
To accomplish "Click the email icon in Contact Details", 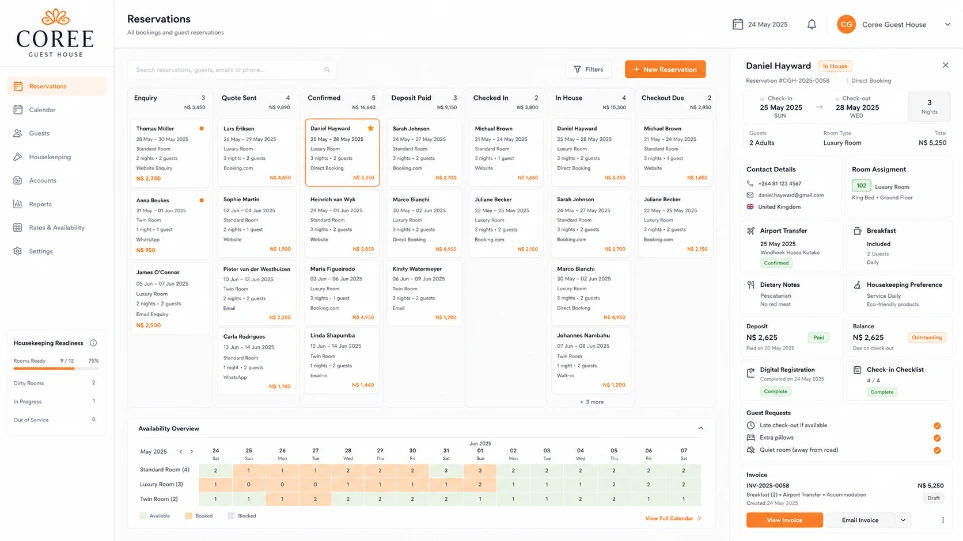I will coord(750,195).
